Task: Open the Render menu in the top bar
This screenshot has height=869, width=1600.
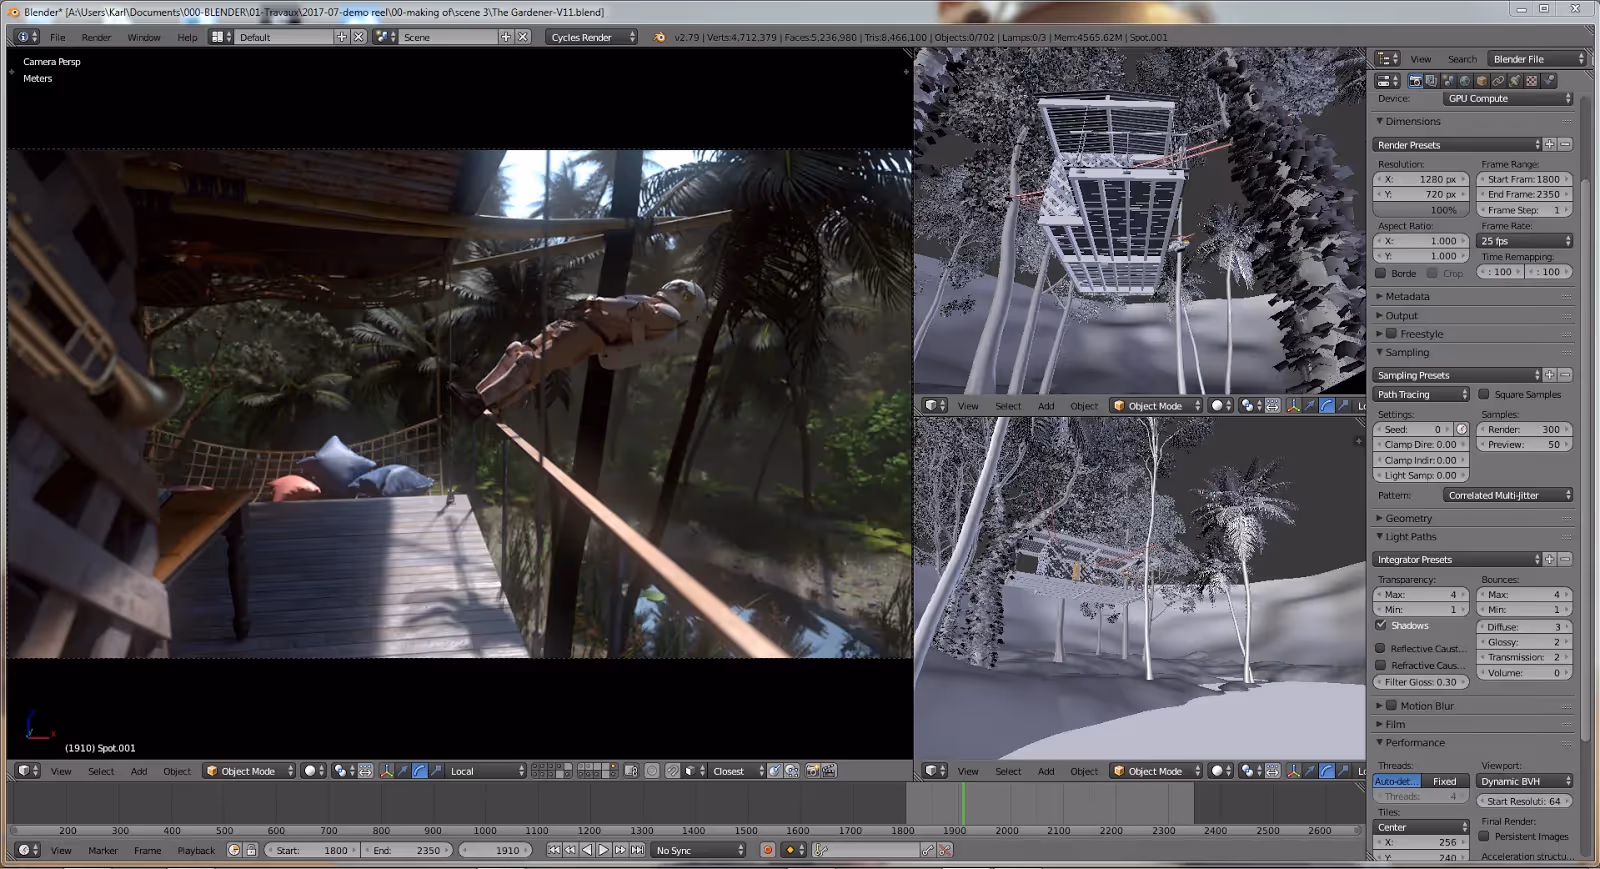Action: (x=96, y=37)
